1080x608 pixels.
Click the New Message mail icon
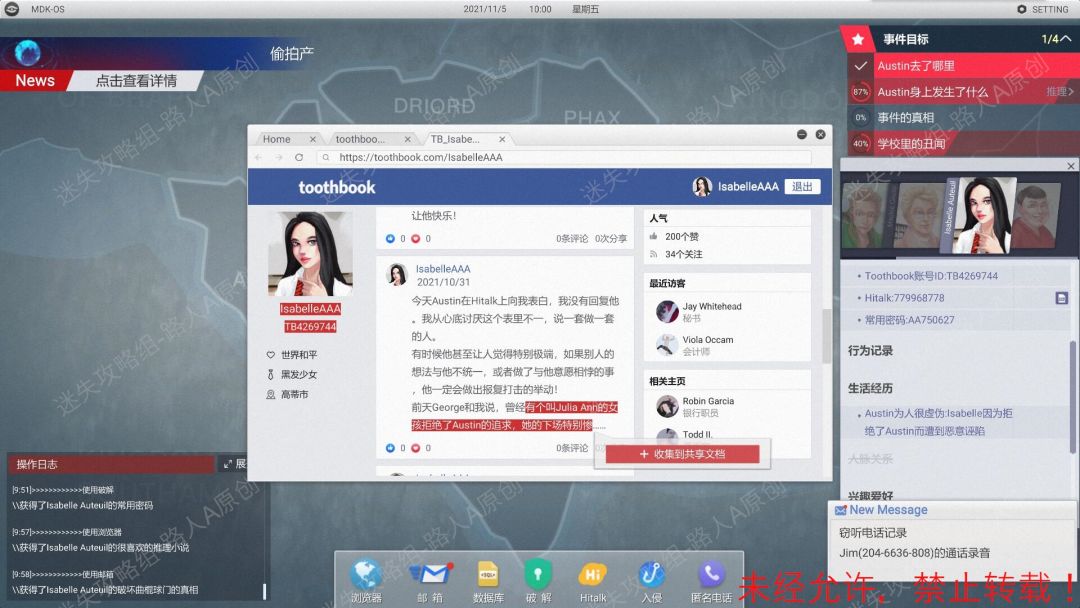[840, 510]
